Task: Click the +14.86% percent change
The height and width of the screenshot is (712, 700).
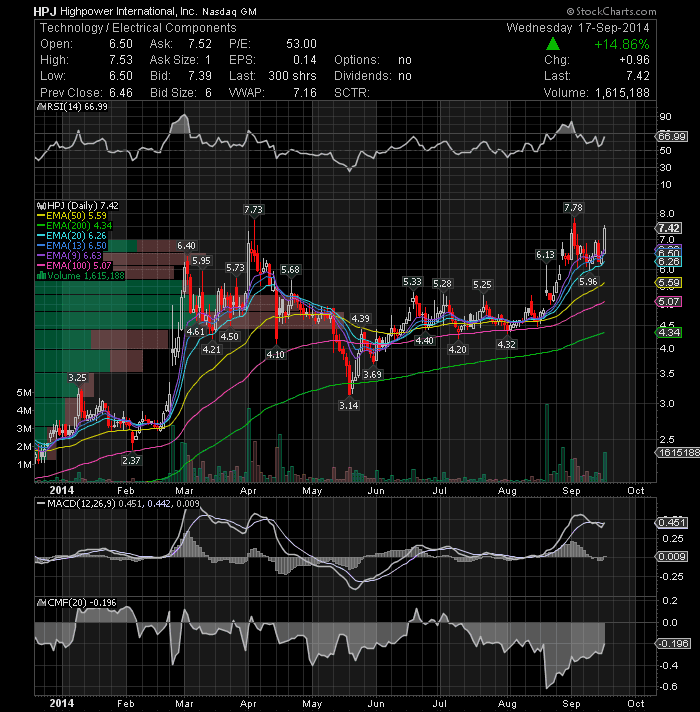Action: pyautogui.click(x=621, y=44)
